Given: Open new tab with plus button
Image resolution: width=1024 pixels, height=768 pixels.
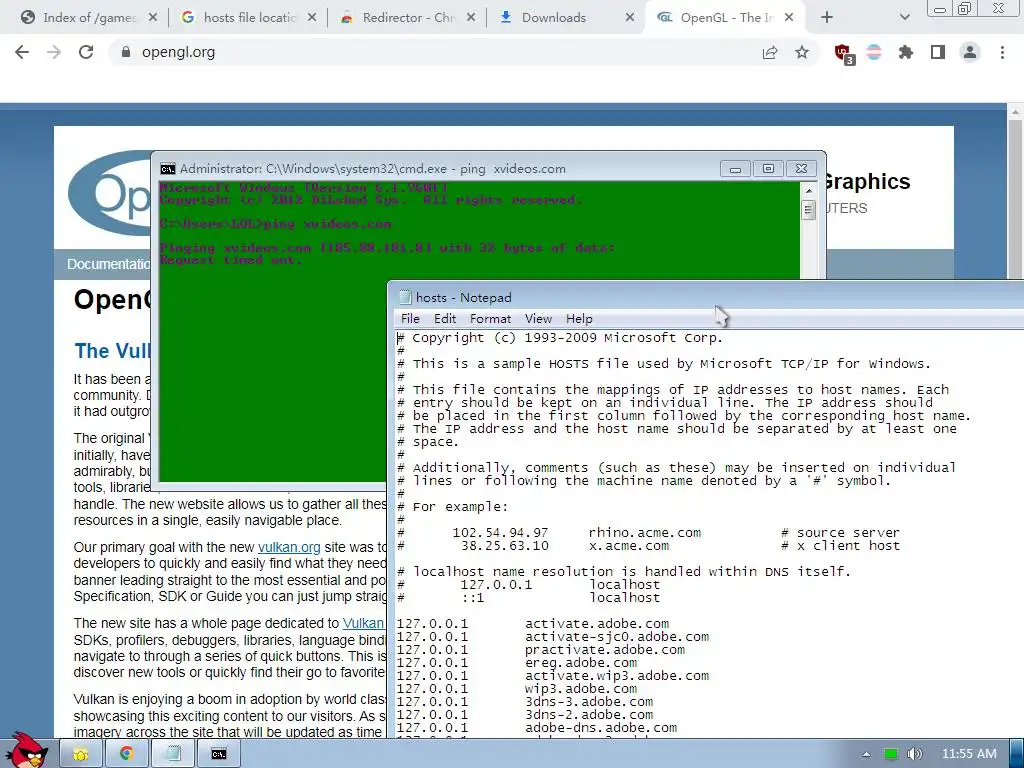Looking at the screenshot, I should (x=827, y=18).
